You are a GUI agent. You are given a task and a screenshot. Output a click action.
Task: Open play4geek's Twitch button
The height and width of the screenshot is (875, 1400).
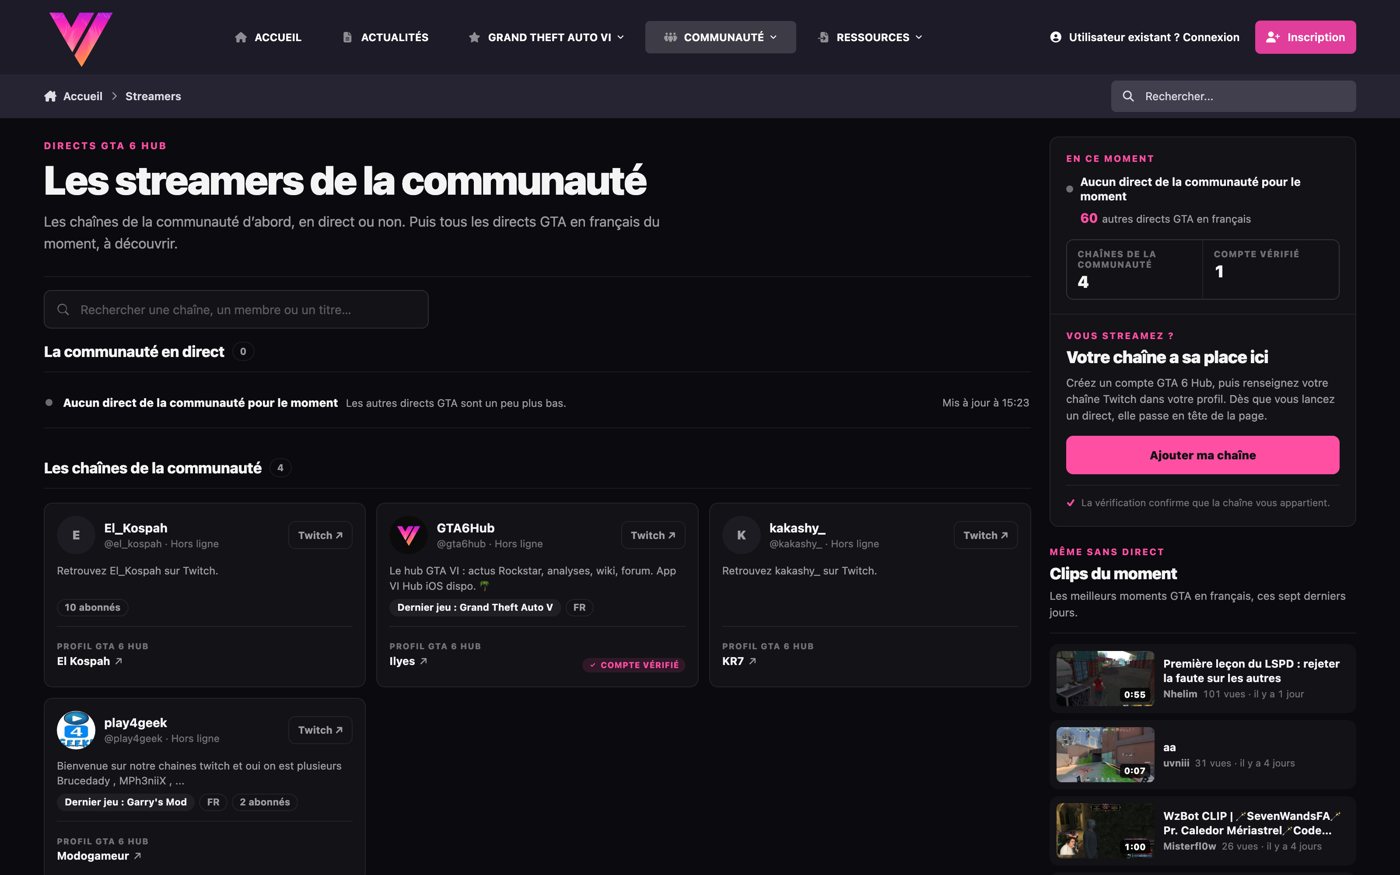pos(320,730)
